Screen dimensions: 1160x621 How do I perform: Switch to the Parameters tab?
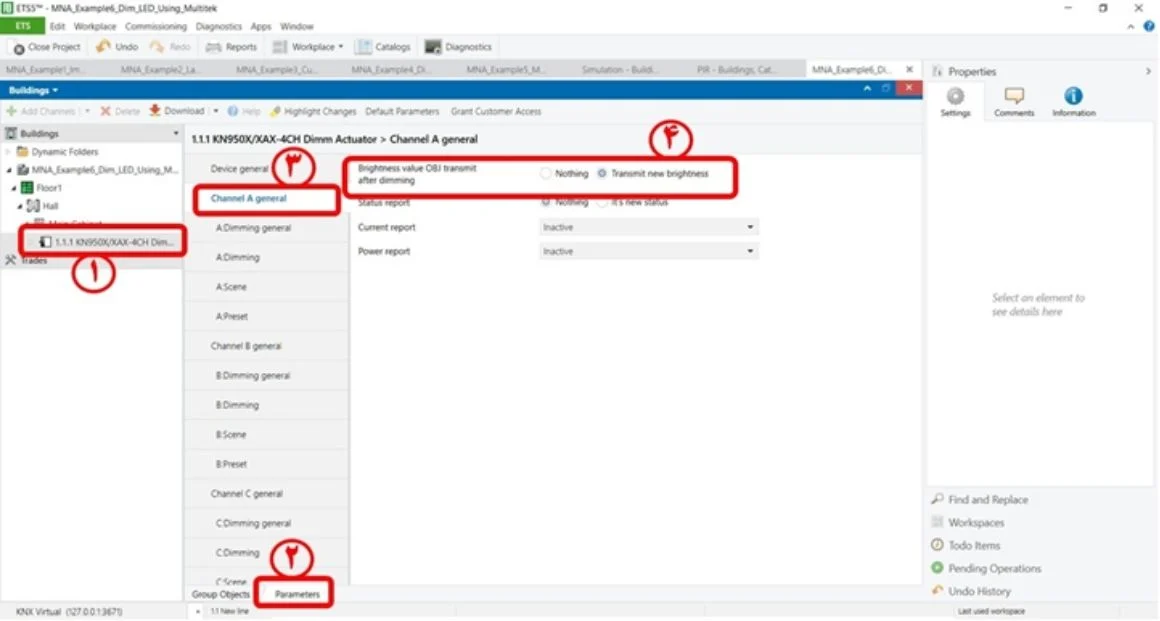click(297, 594)
